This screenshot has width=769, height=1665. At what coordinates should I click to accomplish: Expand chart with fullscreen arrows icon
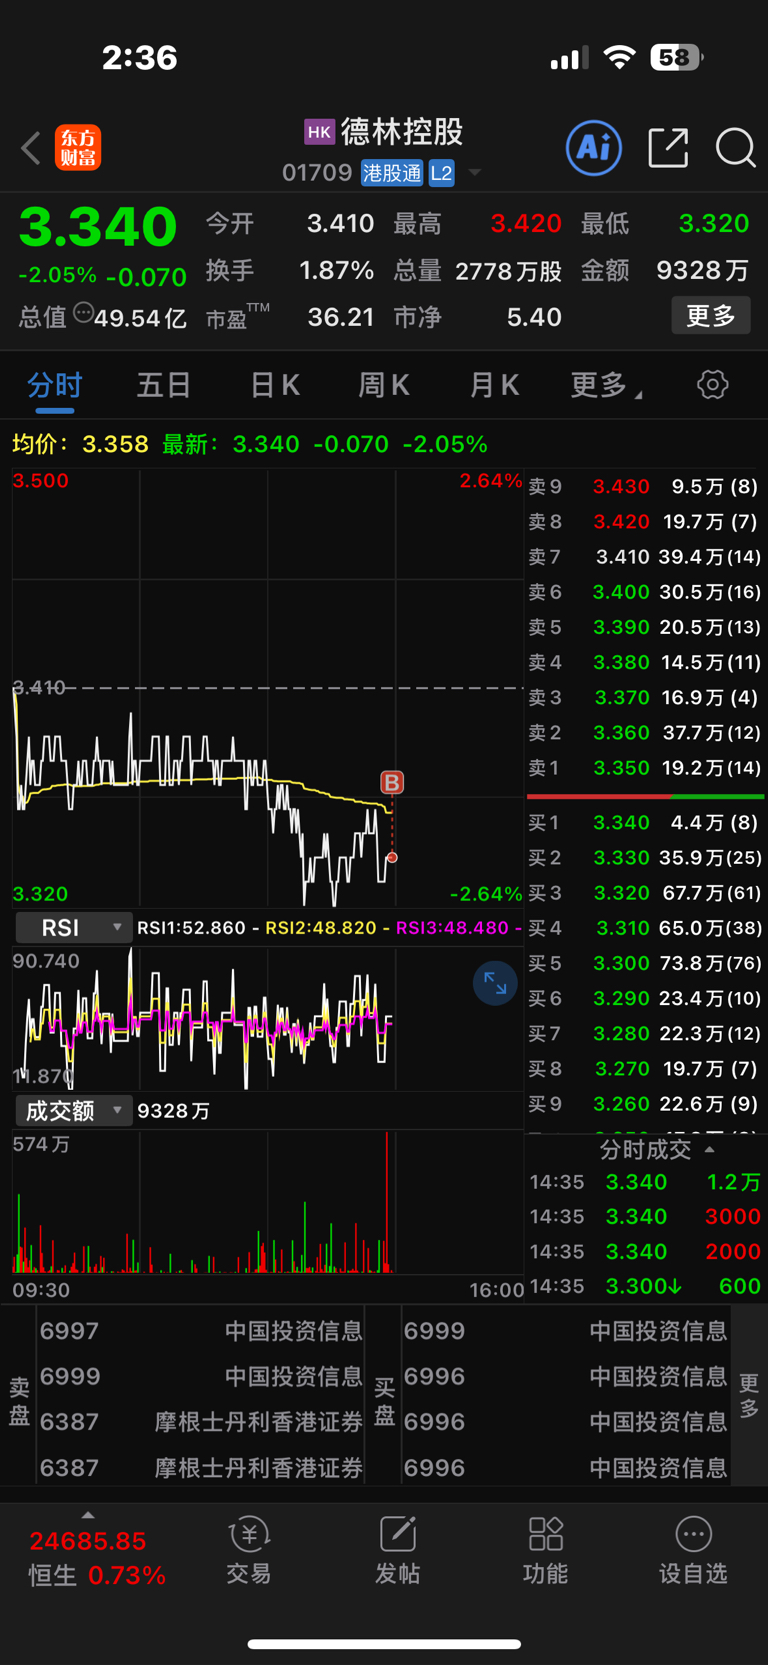(495, 984)
